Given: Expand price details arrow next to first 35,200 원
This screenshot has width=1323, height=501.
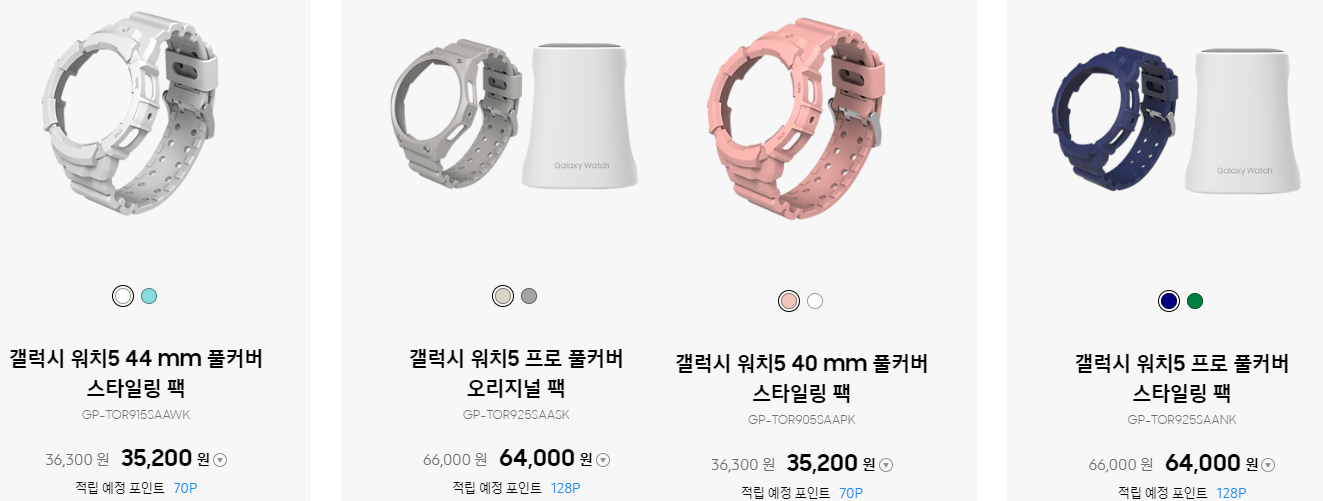Looking at the screenshot, I should [x=221, y=460].
